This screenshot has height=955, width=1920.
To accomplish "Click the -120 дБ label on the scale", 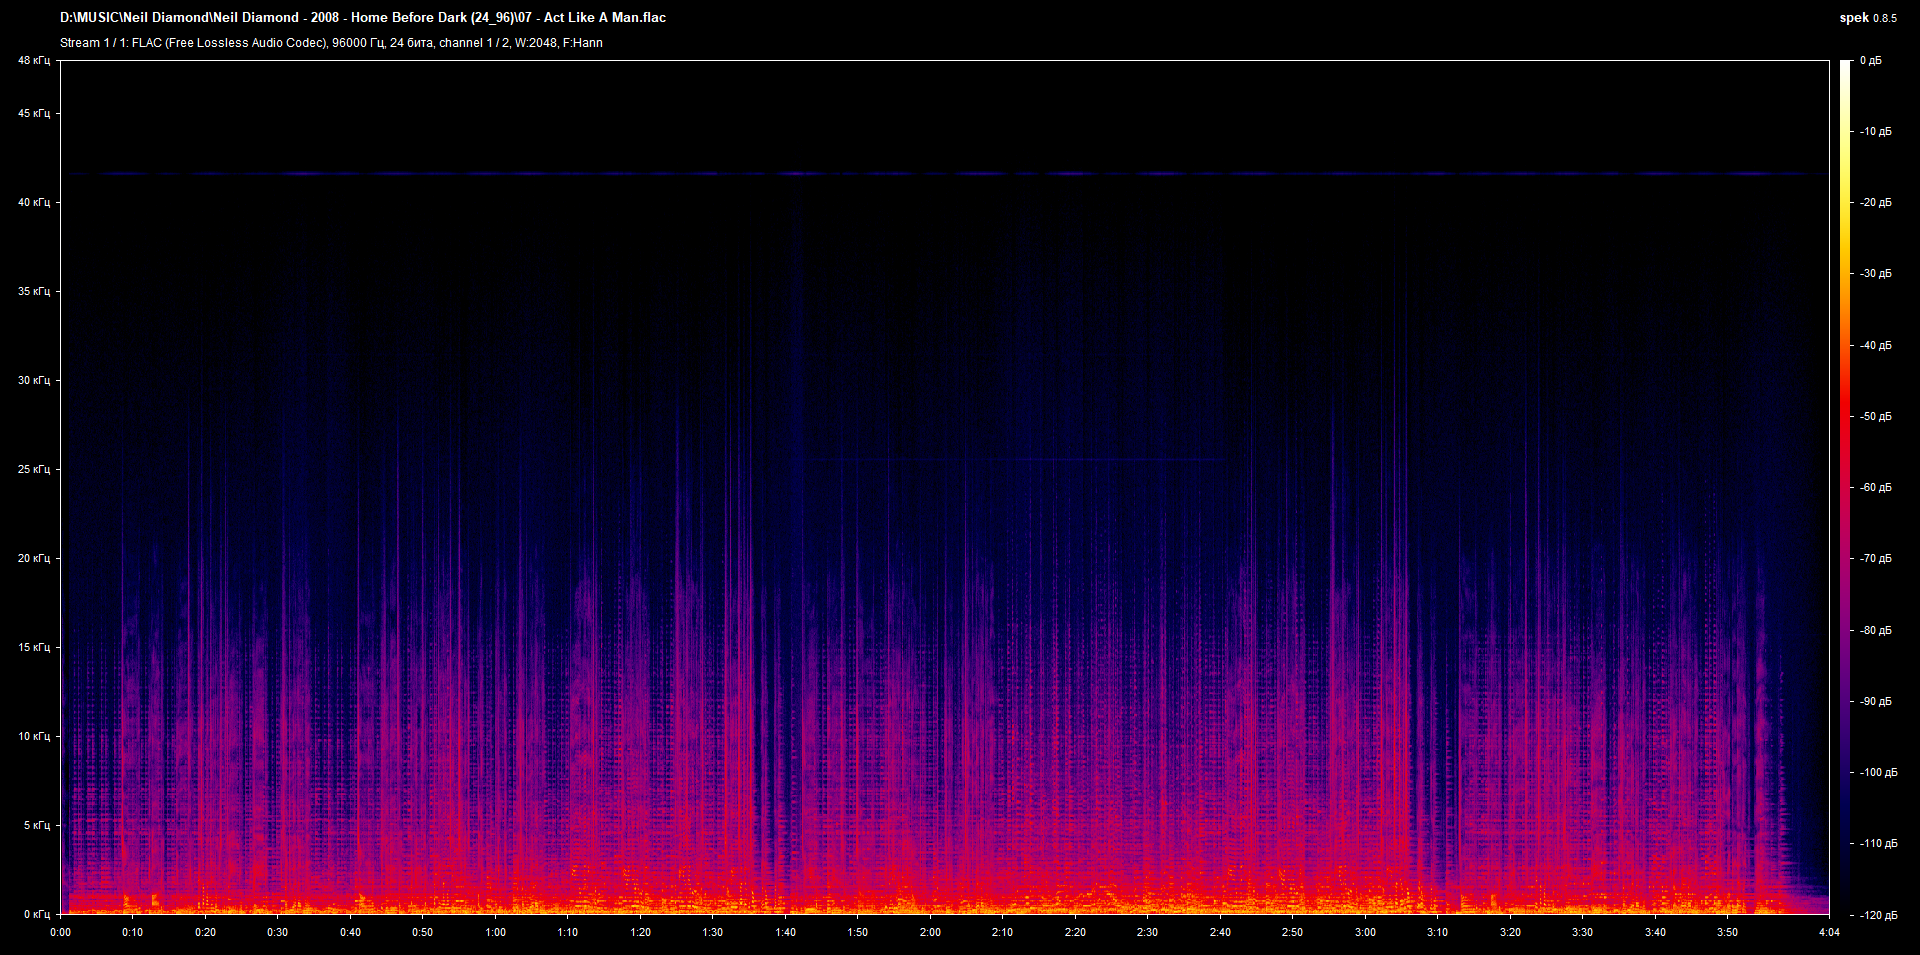I will point(1877,915).
